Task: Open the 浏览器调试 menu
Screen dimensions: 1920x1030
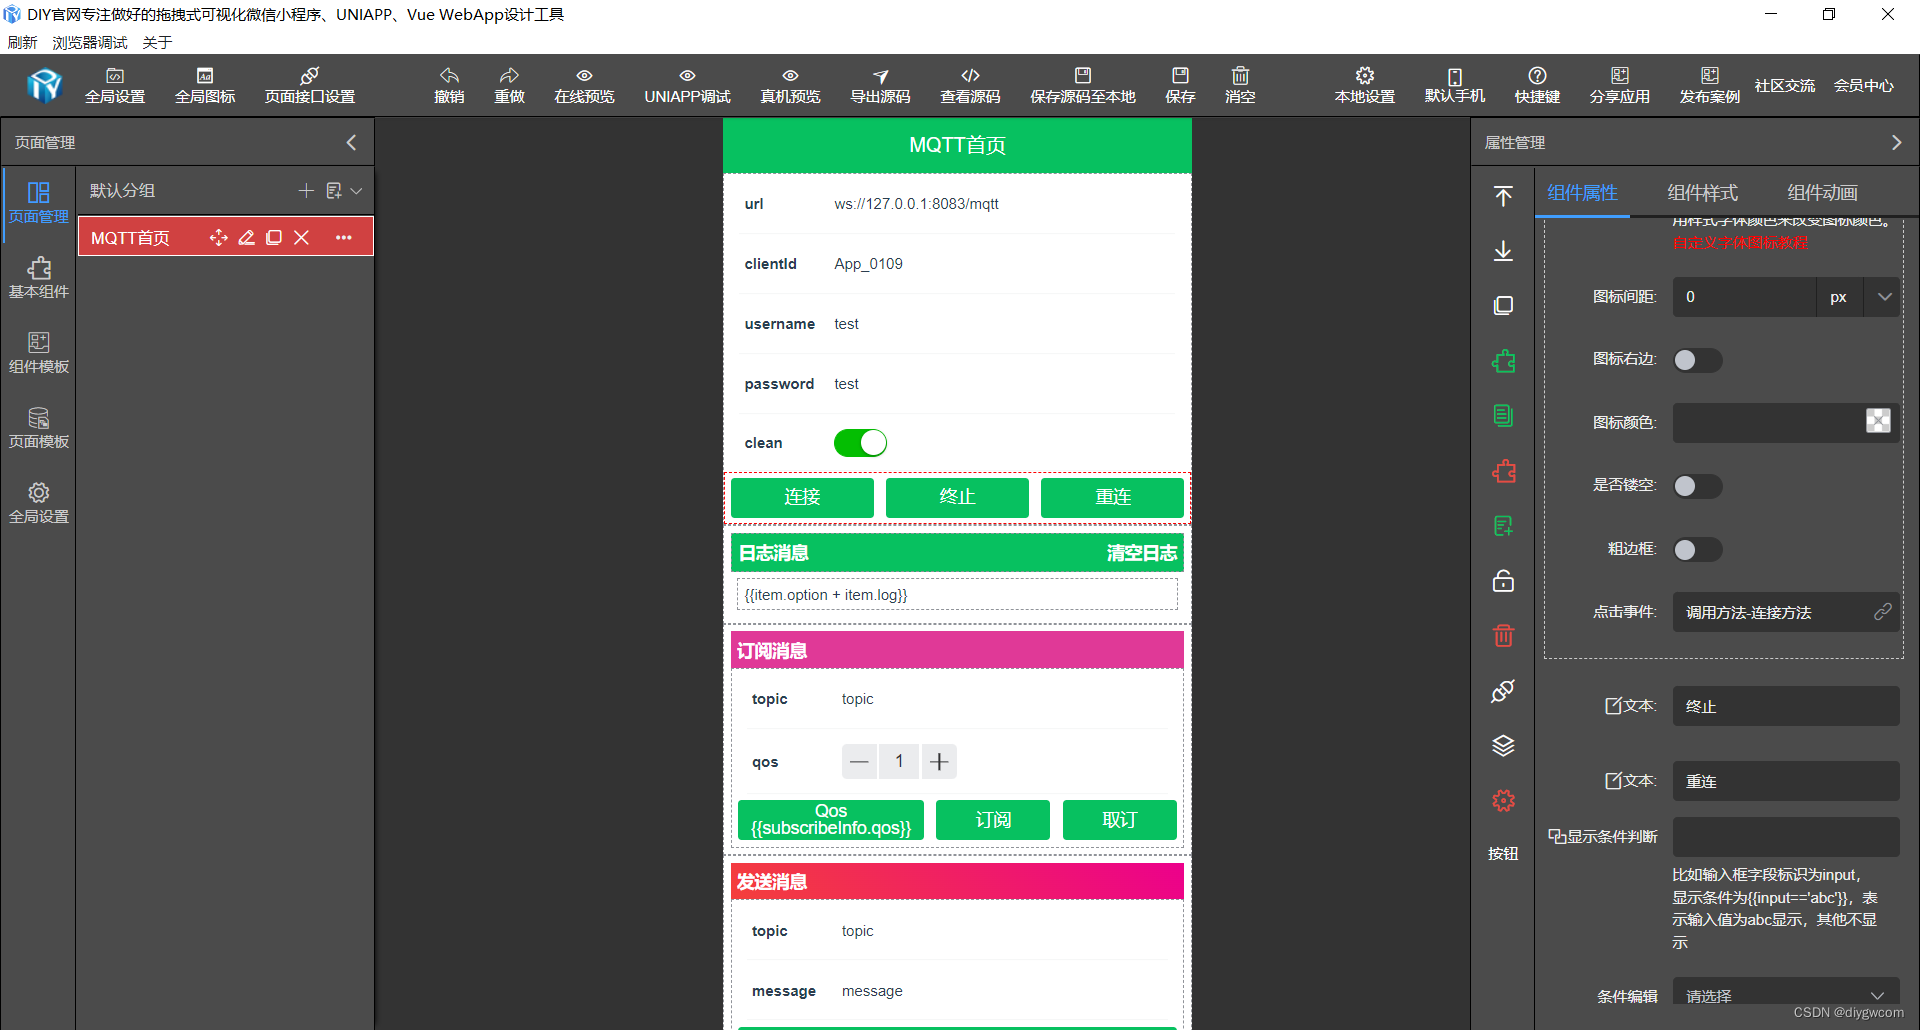Action: point(89,42)
